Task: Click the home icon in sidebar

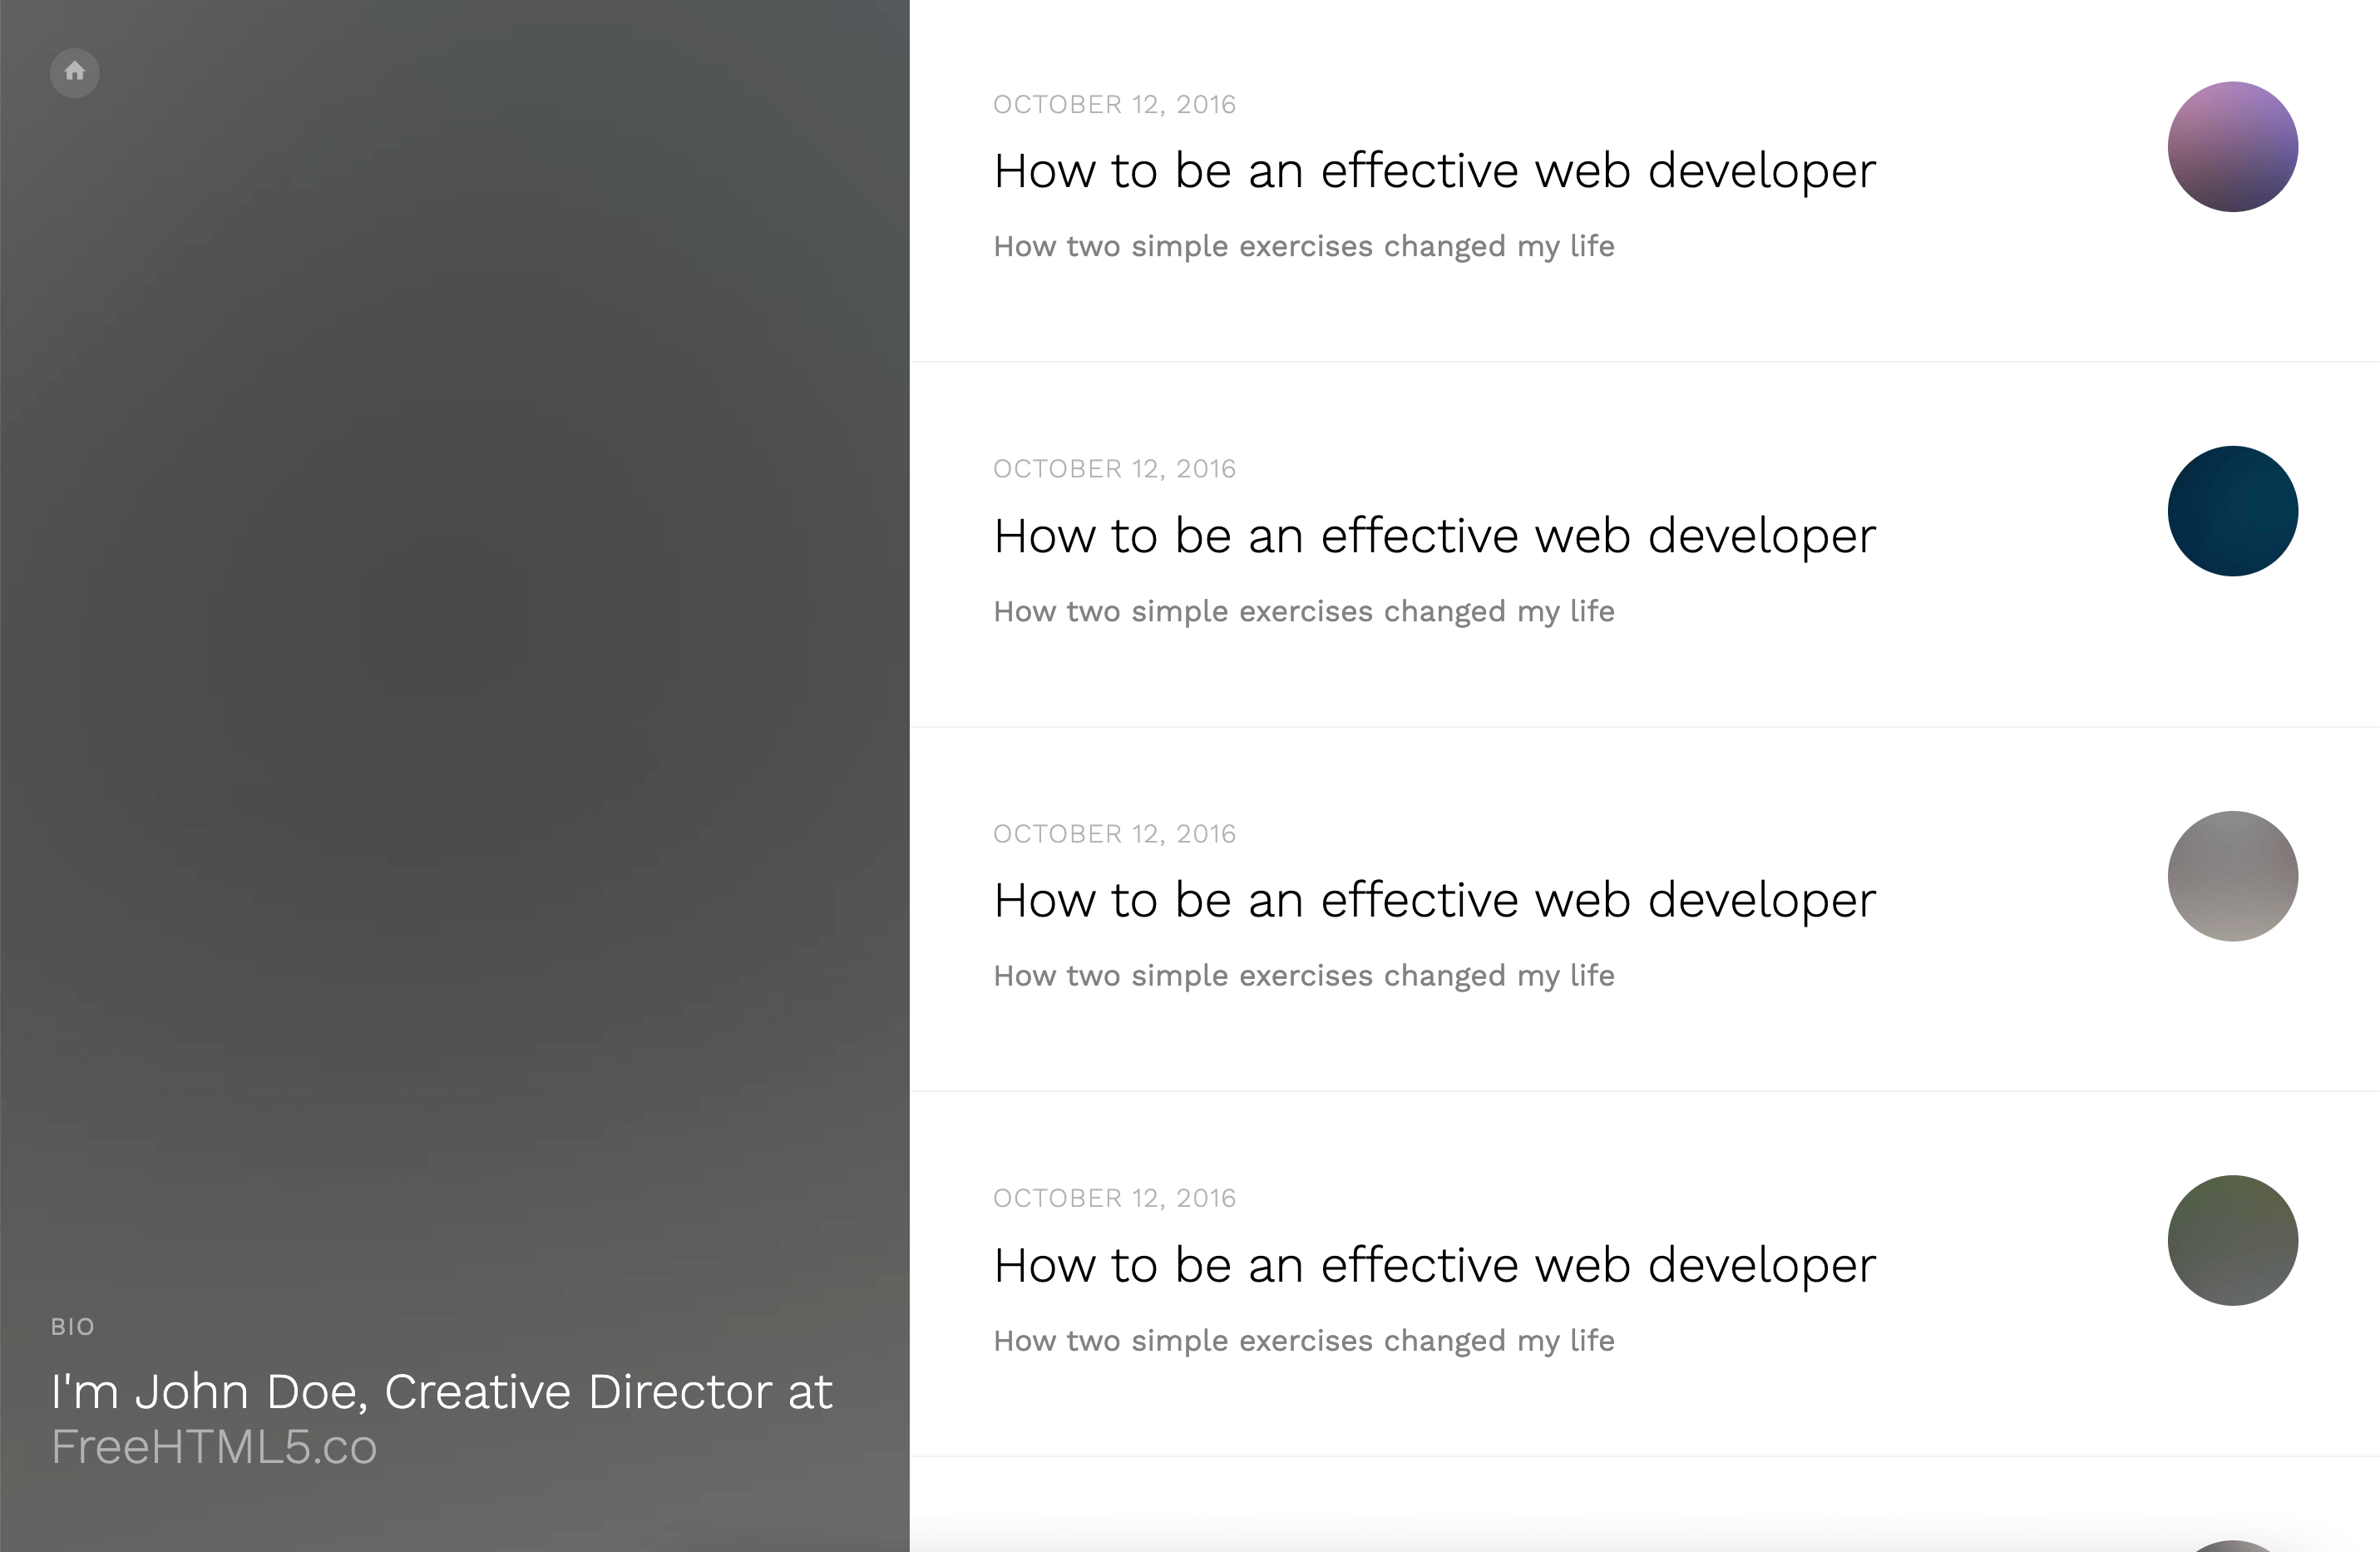Action: coord(74,72)
